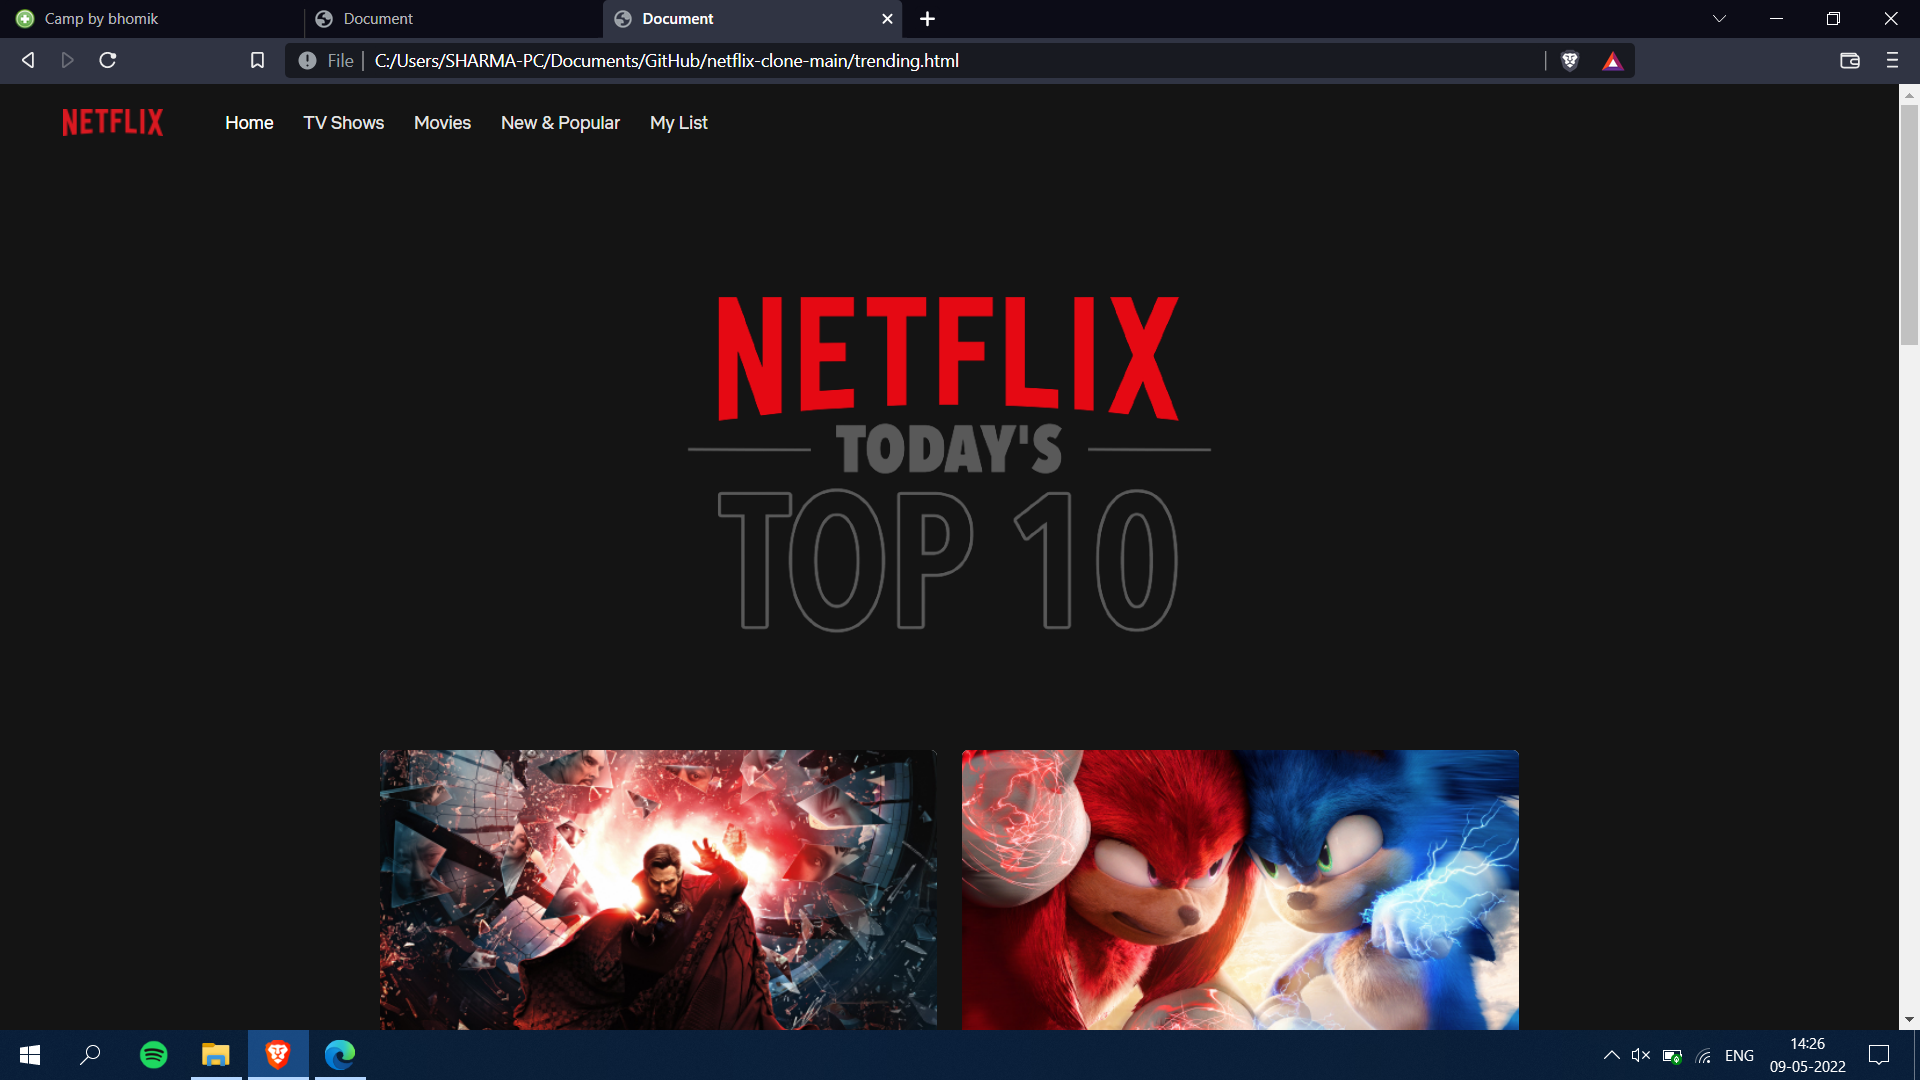Open the browser menu button
This screenshot has height=1080, width=1920.
[x=1891, y=61]
